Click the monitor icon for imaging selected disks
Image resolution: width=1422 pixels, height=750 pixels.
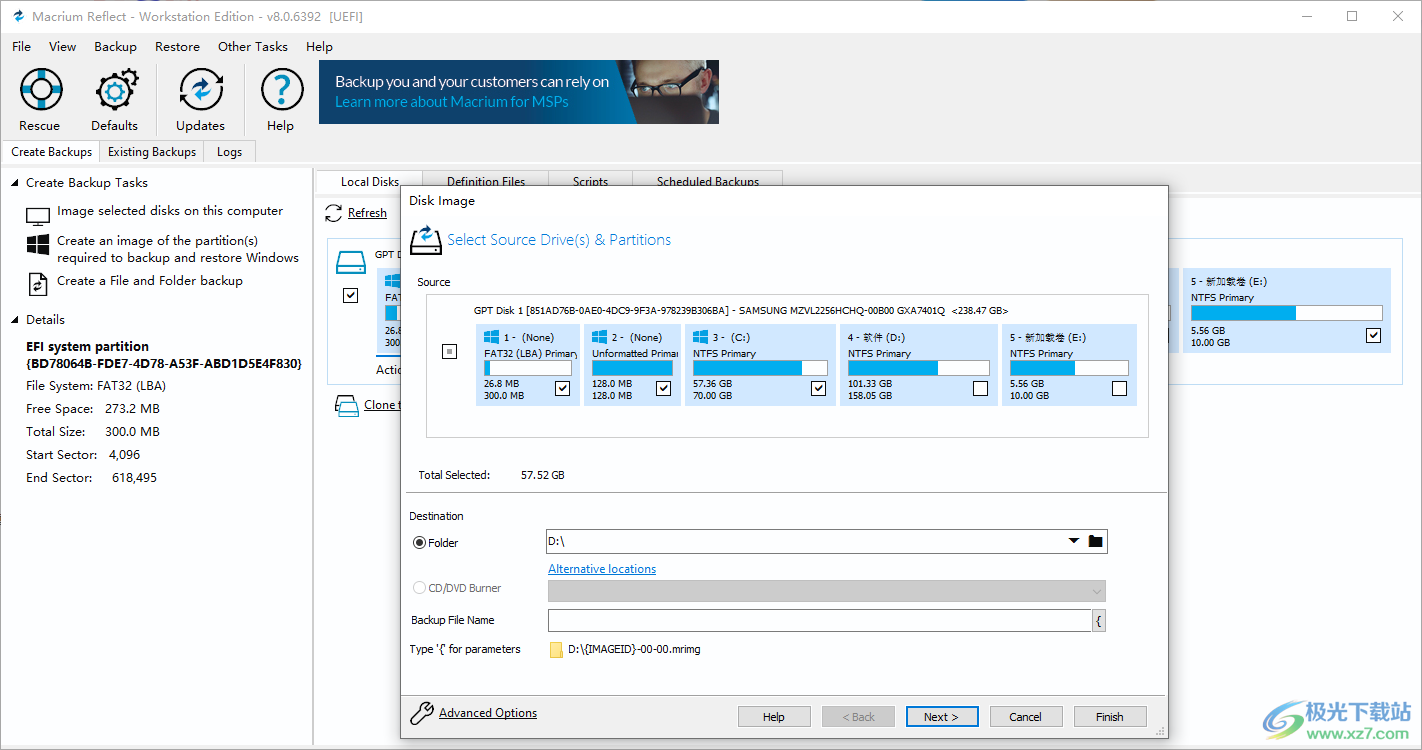point(38,216)
